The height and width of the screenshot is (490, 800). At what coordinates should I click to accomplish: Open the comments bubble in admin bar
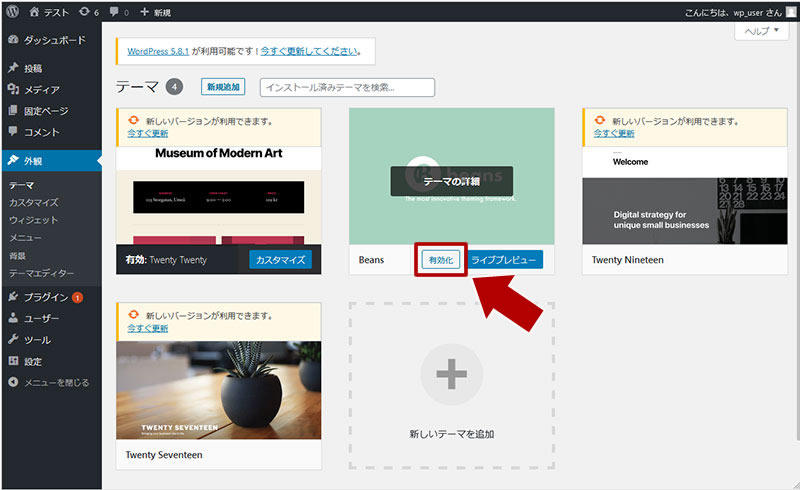pyautogui.click(x=118, y=12)
